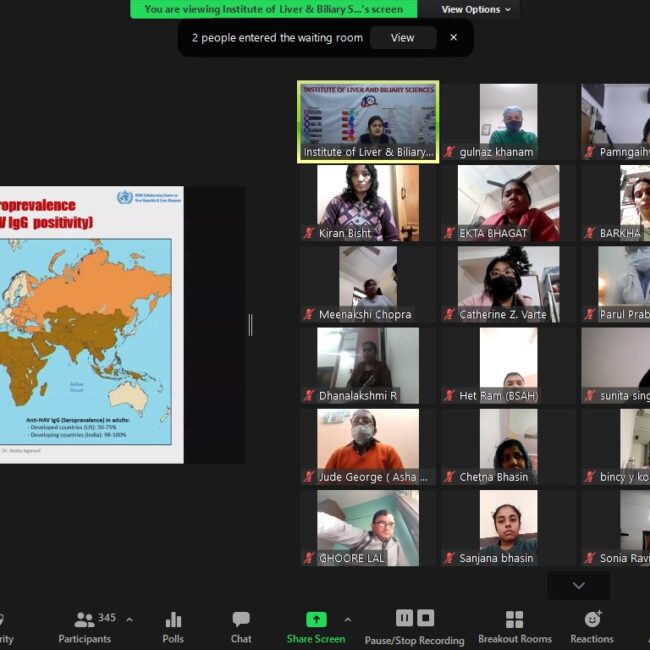Click the divider handle beside shared slide
The image size is (650, 650).
pyautogui.click(x=250, y=324)
